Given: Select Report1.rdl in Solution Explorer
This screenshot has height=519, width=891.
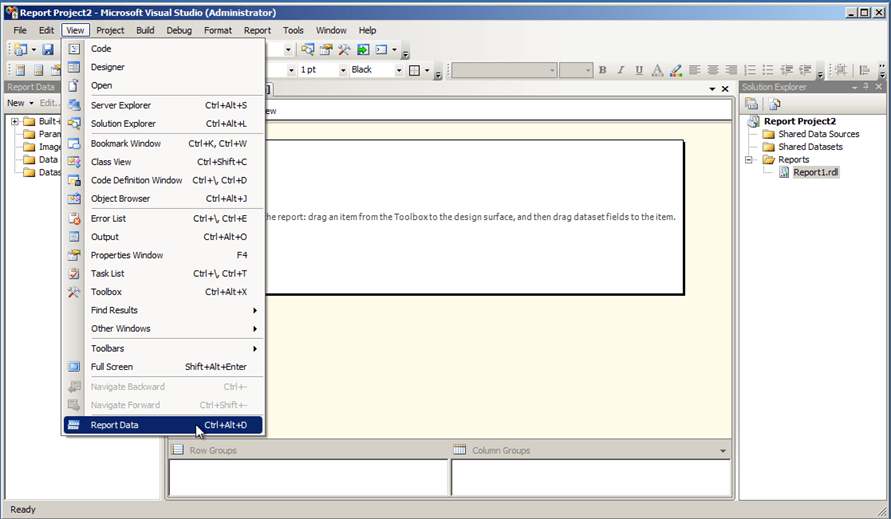Looking at the screenshot, I should (815, 172).
